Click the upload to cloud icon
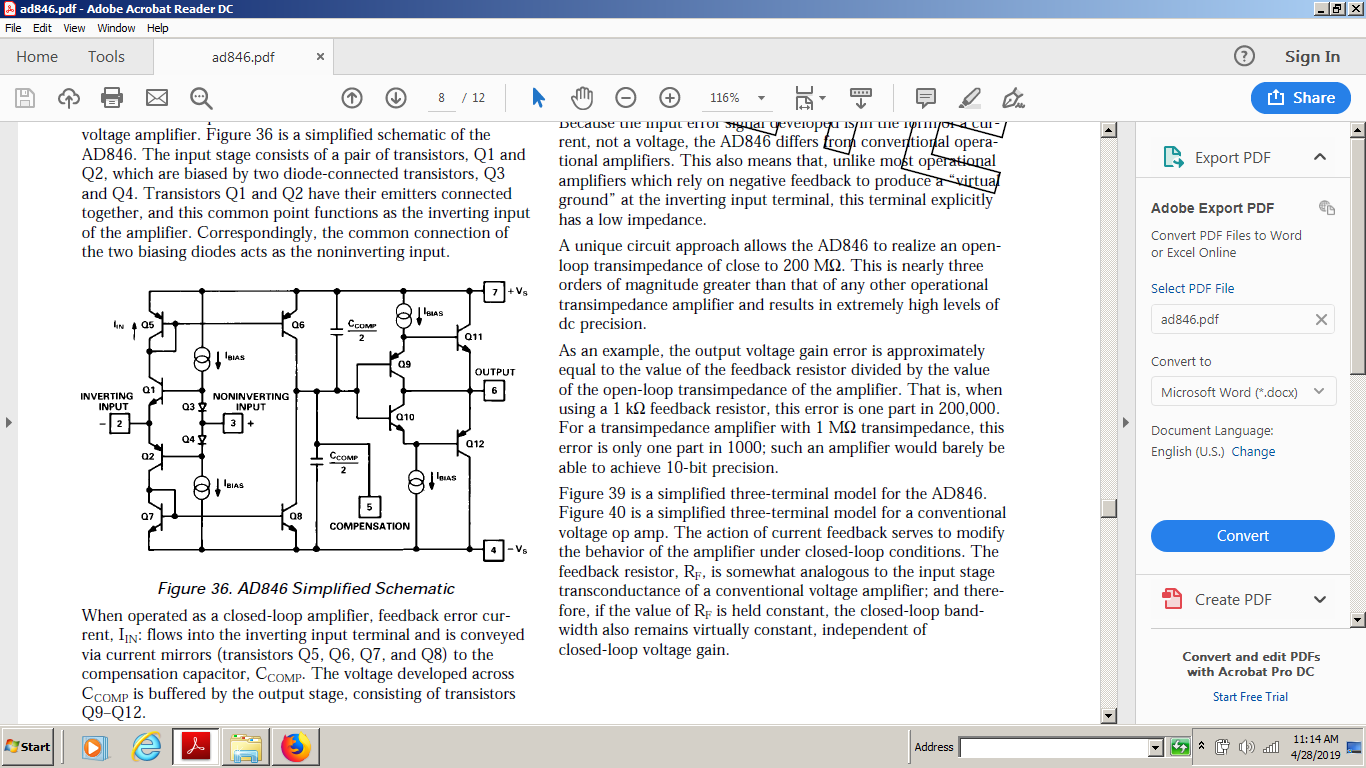The height and width of the screenshot is (768, 1366). 69,98
